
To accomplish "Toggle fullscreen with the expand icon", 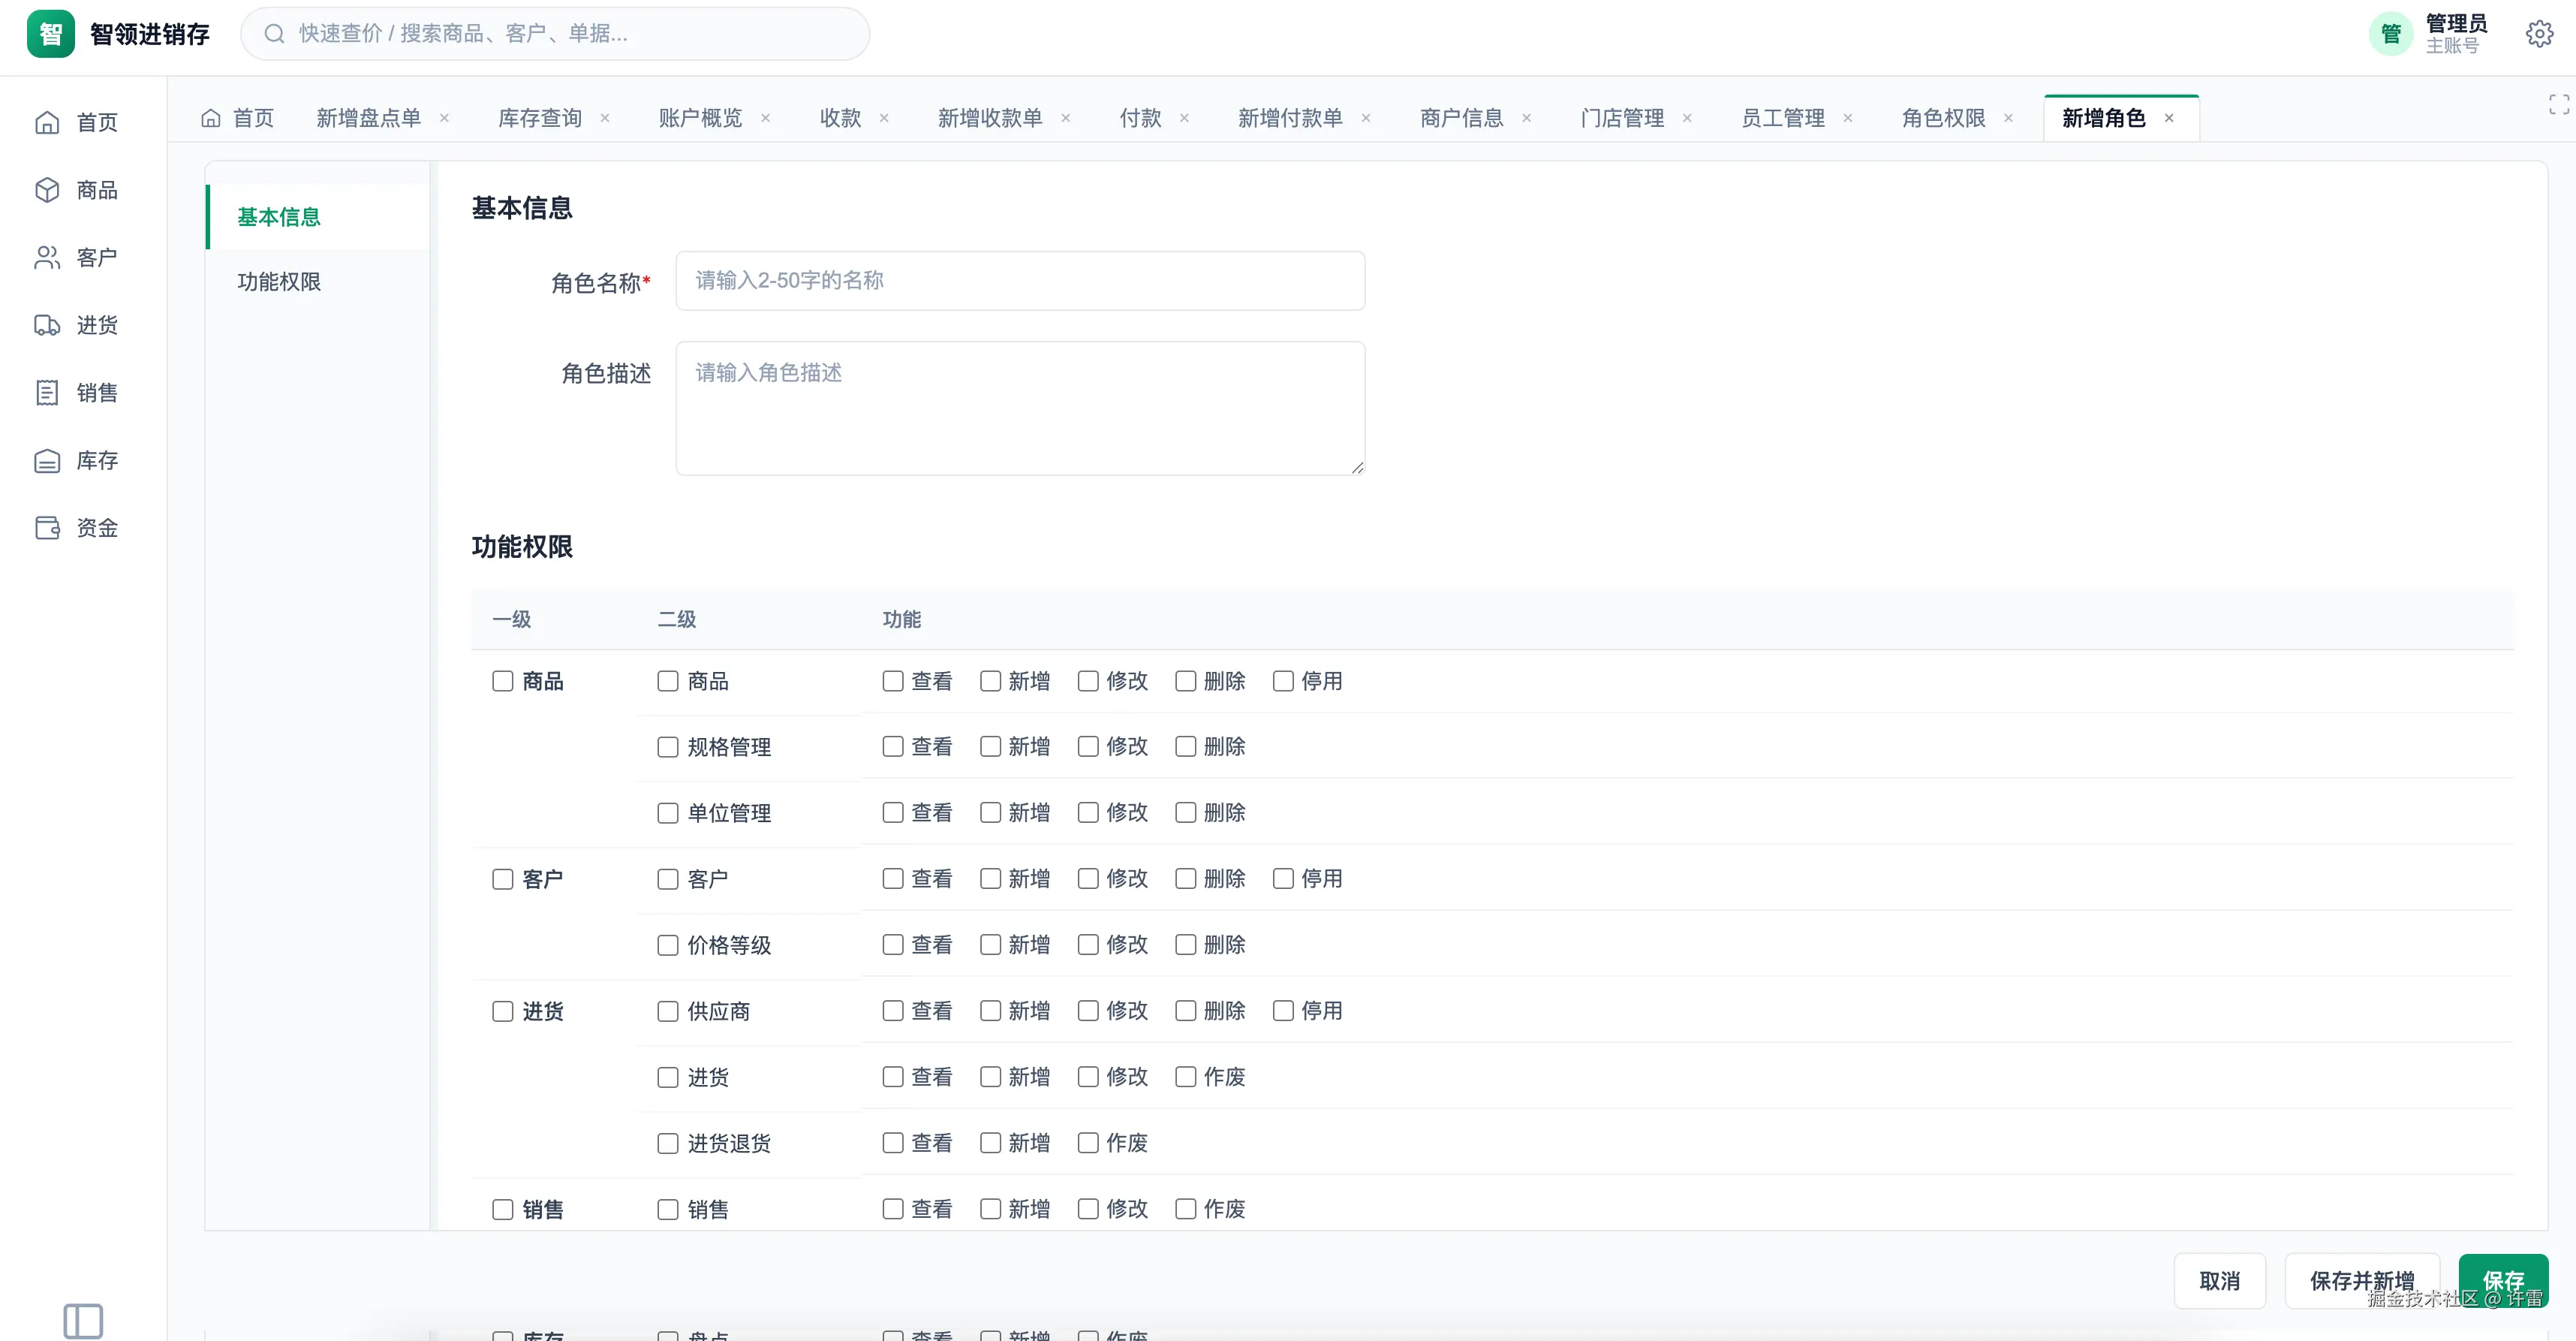I will (2558, 104).
